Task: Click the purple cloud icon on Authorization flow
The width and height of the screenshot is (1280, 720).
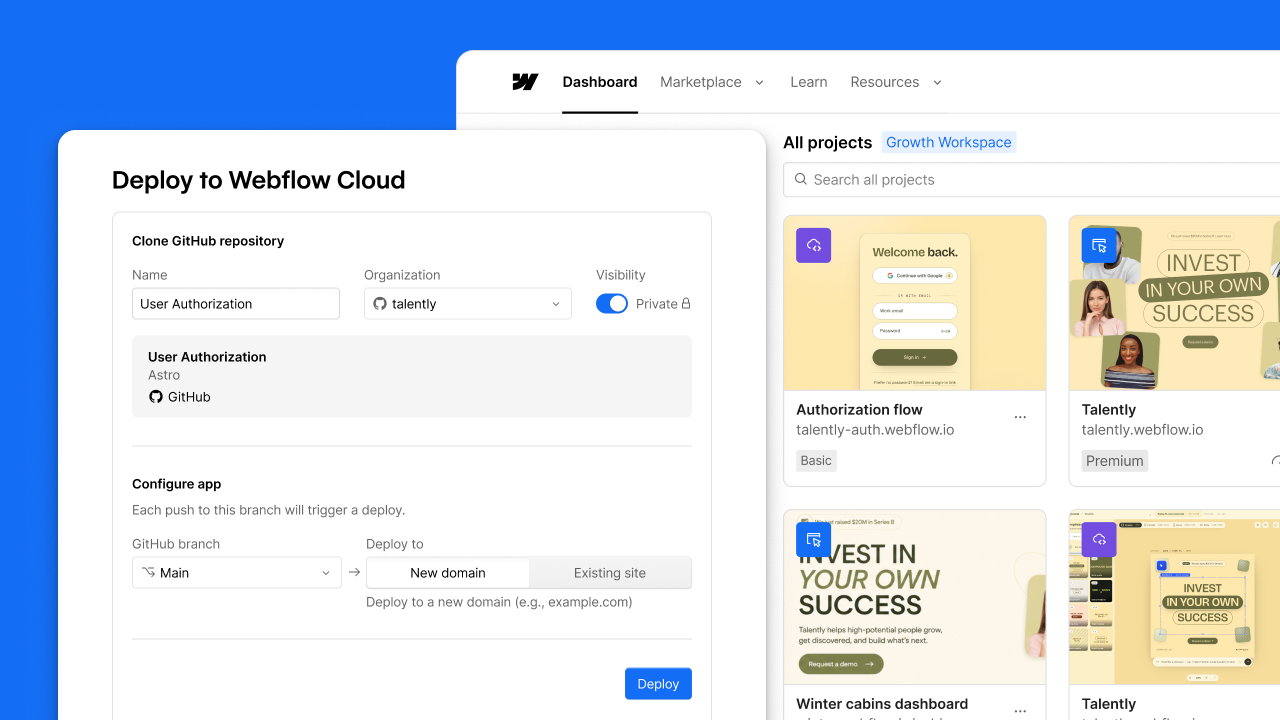Action: pos(813,245)
